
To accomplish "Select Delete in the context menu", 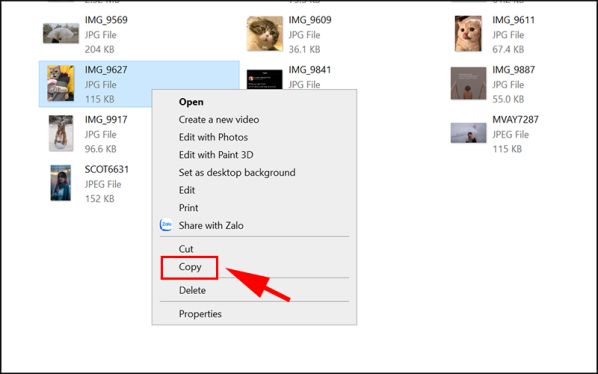I will [x=192, y=290].
